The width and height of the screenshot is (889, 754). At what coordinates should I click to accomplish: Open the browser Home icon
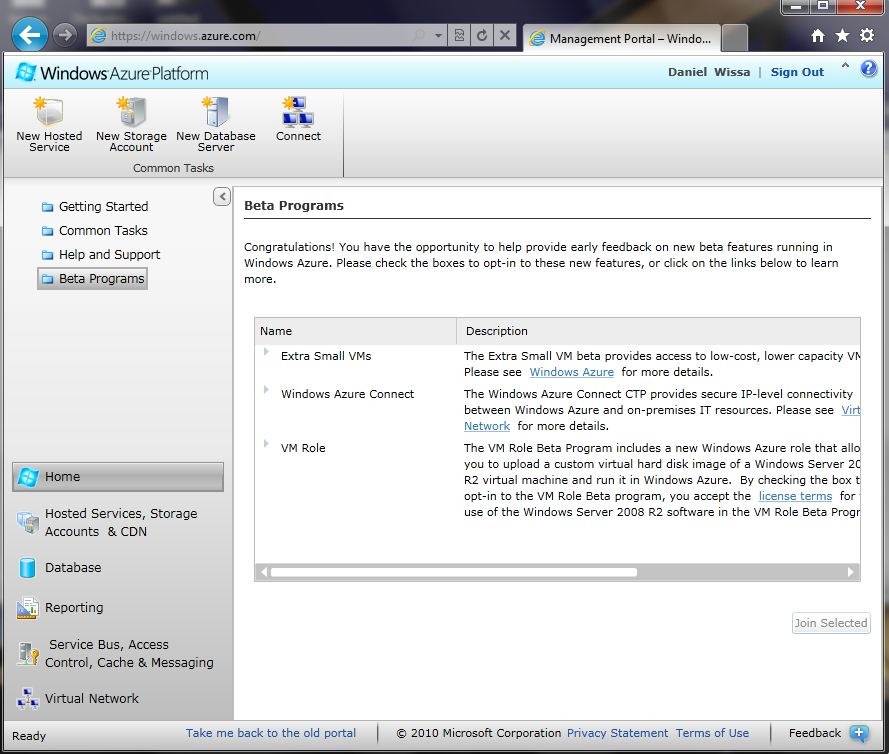818,36
